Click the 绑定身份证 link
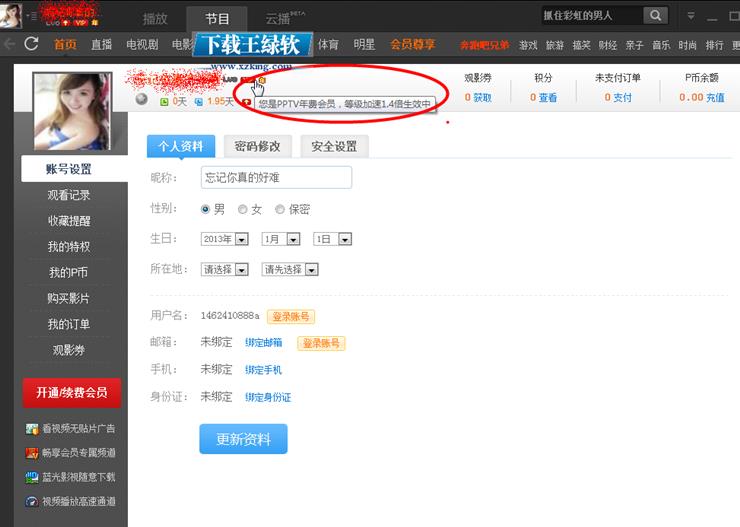The width and height of the screenshot is (740, 527). click(x=268, y=398)
